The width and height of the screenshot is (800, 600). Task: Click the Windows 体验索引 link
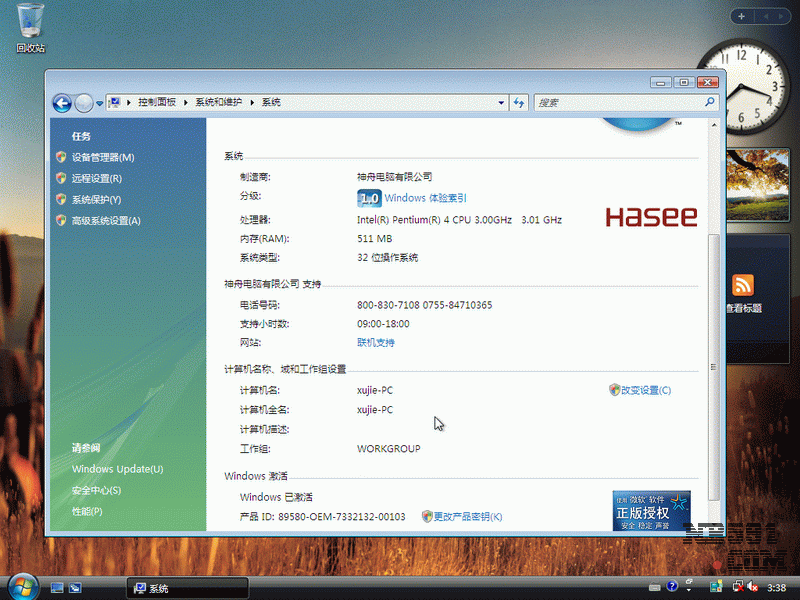(x=425, y=198)
